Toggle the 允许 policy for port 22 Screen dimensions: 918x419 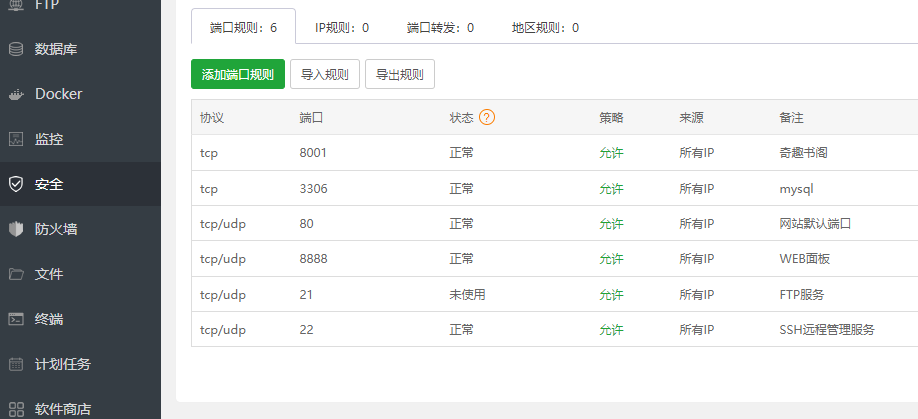point(611,330)
